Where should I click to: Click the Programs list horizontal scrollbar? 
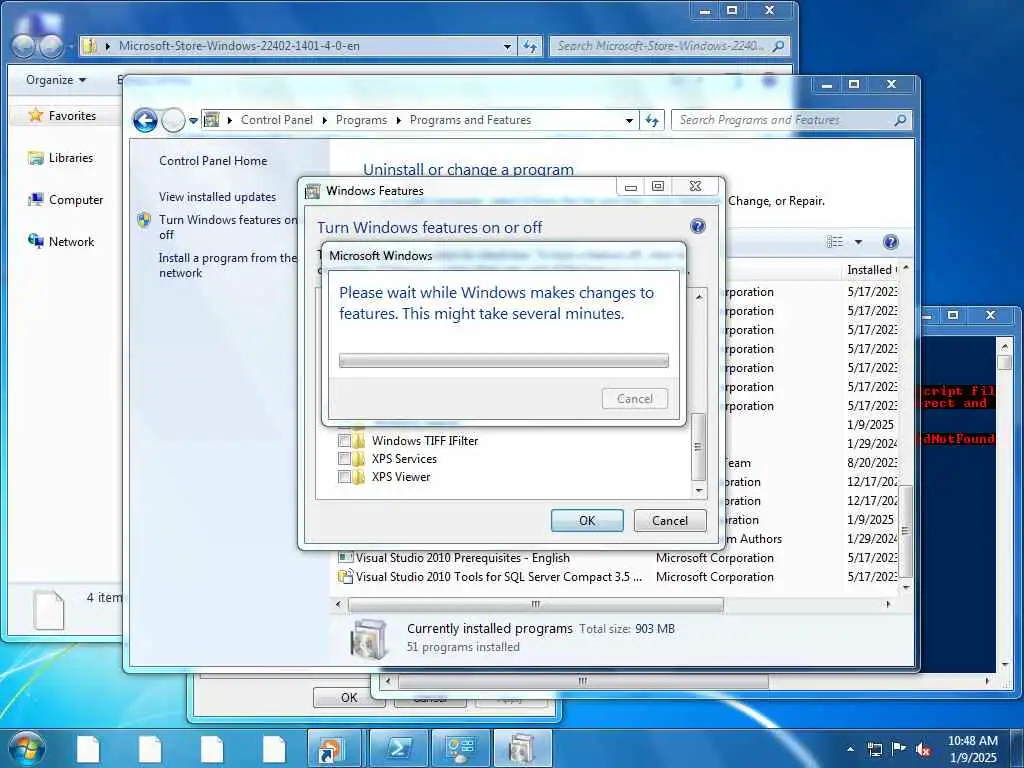[x=536, y=605]
